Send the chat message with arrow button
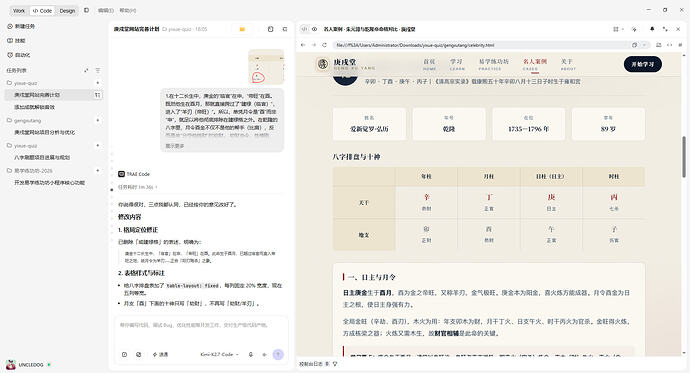Image resolution: width=690 pixels, height=373 pixels. coord(278,355)
